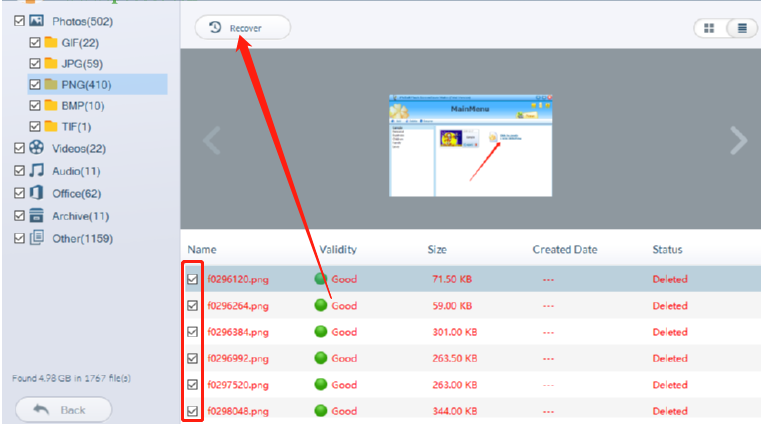This screenshot has width=768, height=425.
Task: Click the TIF folder icon
Action: (x=51, y=126)
